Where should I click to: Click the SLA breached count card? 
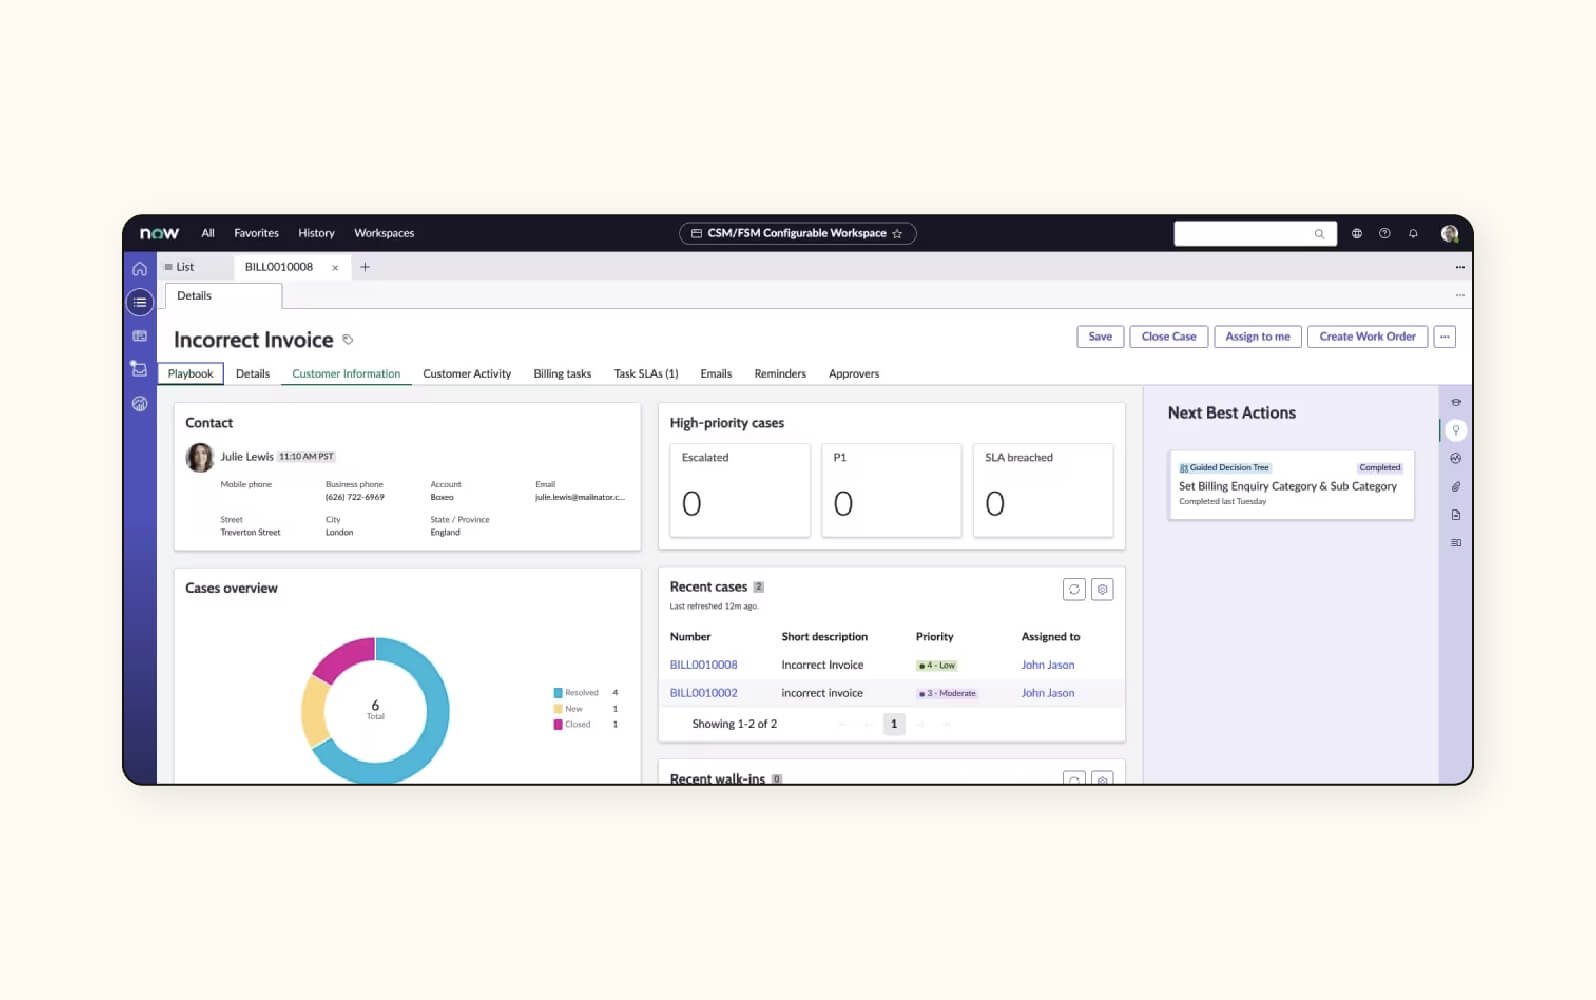coord(1043,490)
